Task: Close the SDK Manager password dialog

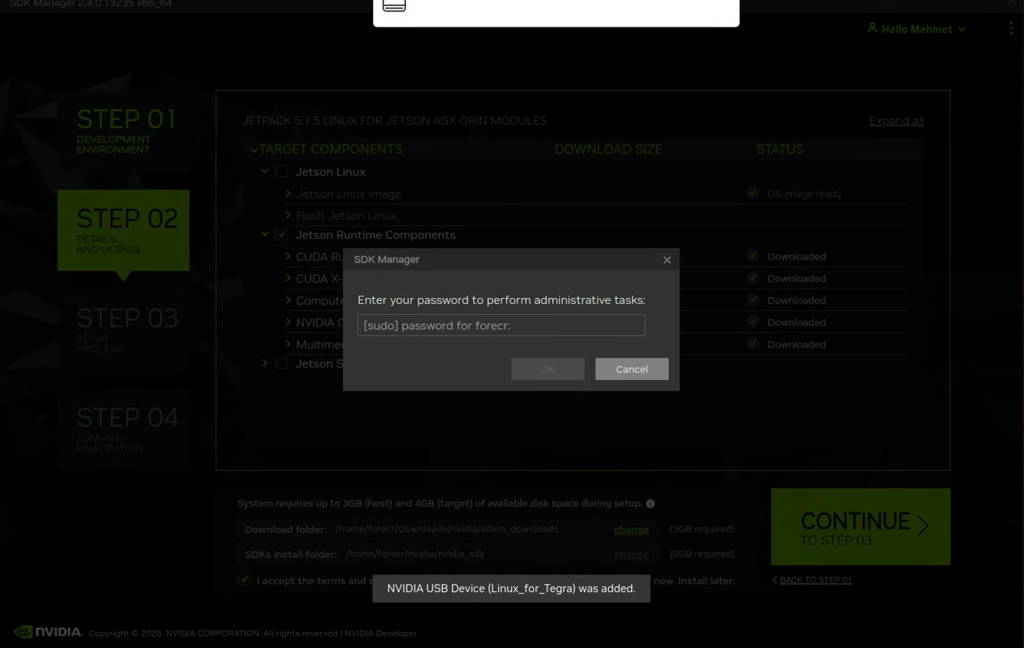Action: [667, 260]
